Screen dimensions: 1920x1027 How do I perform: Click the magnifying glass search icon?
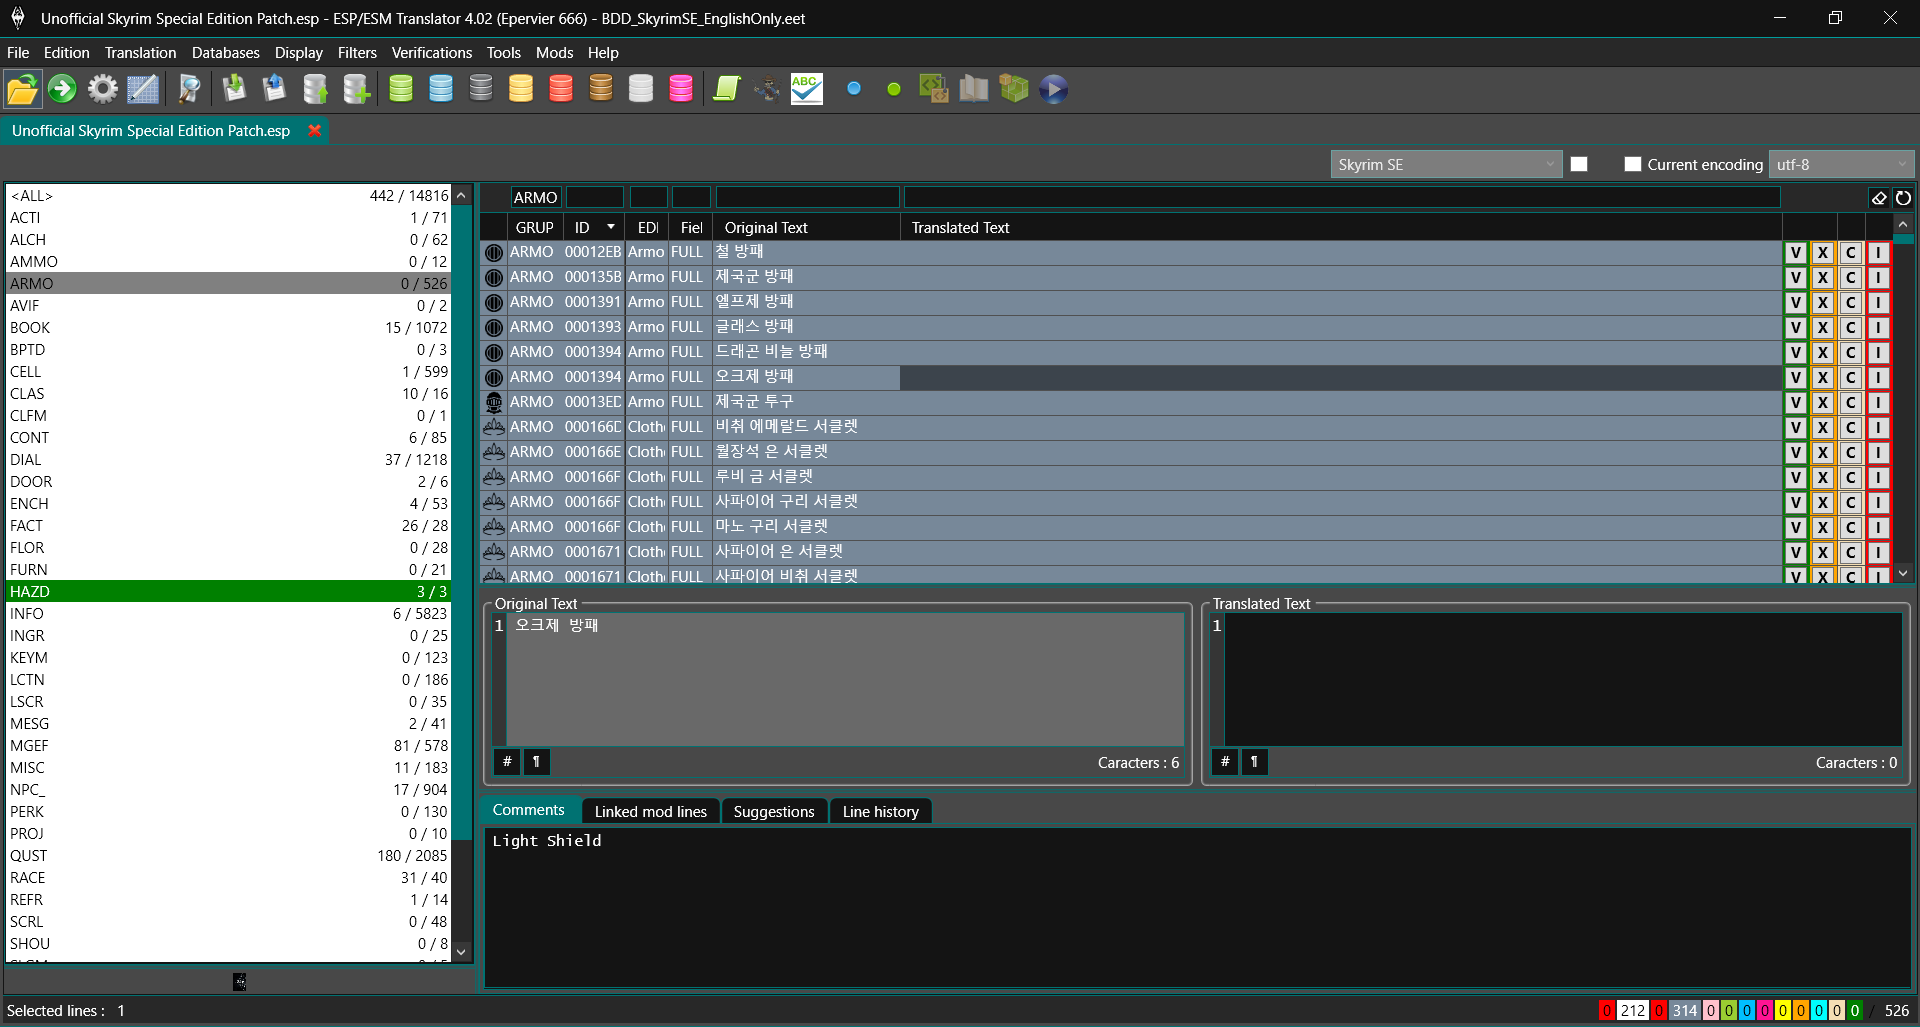point(190,89)
